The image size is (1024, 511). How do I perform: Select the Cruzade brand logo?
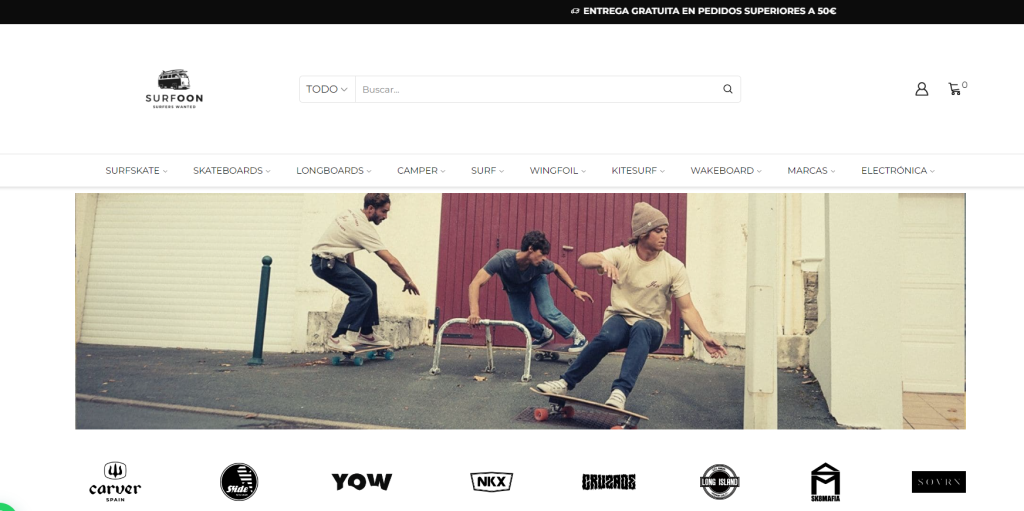pos(609,482)
